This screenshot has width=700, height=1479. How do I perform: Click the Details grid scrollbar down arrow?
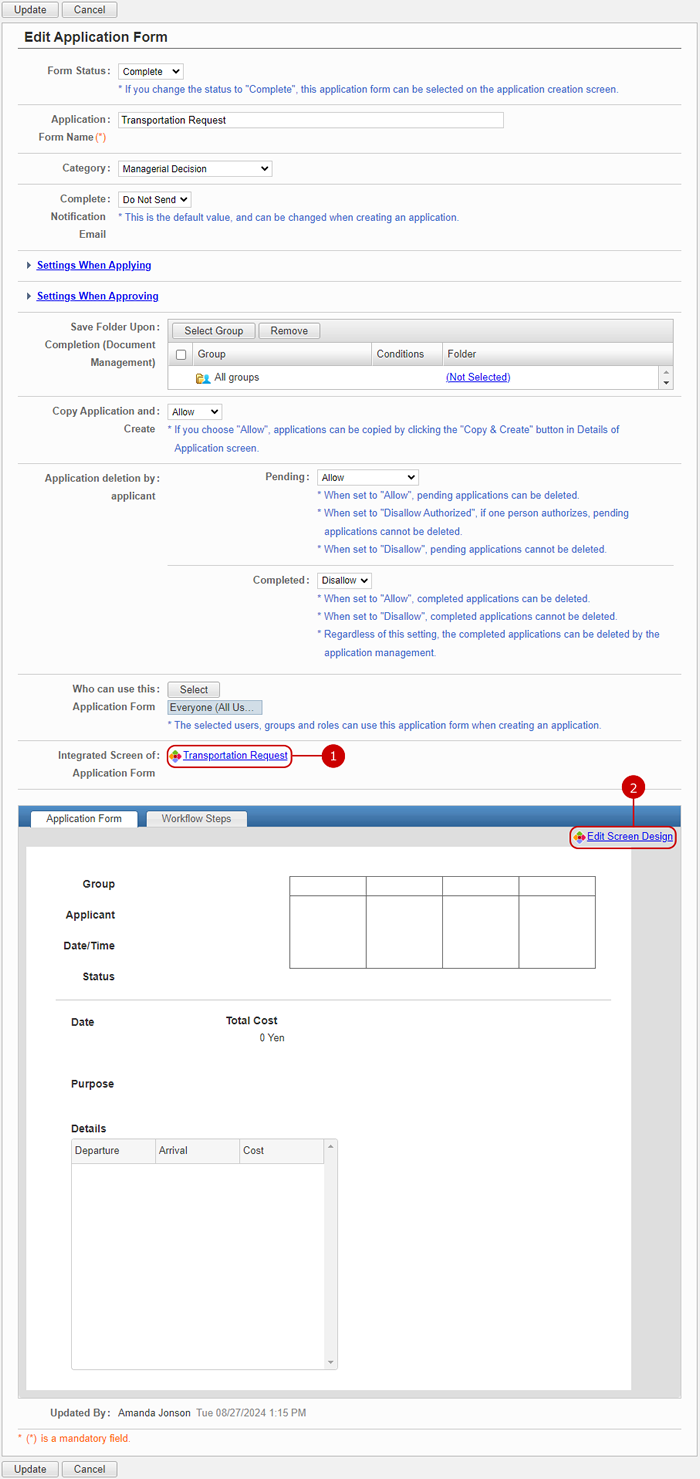click(331, 1362)
